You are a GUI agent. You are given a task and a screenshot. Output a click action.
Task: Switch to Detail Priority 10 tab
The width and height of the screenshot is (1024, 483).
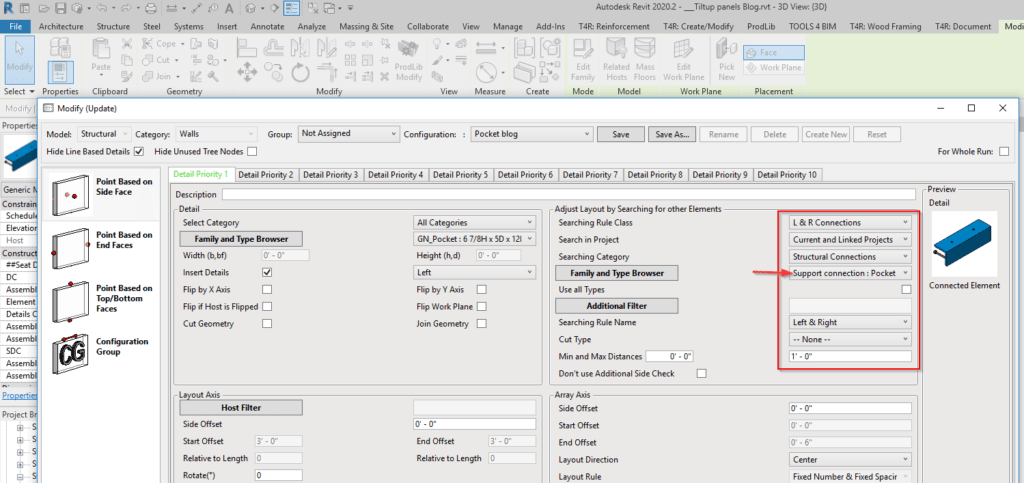[788, 174]
